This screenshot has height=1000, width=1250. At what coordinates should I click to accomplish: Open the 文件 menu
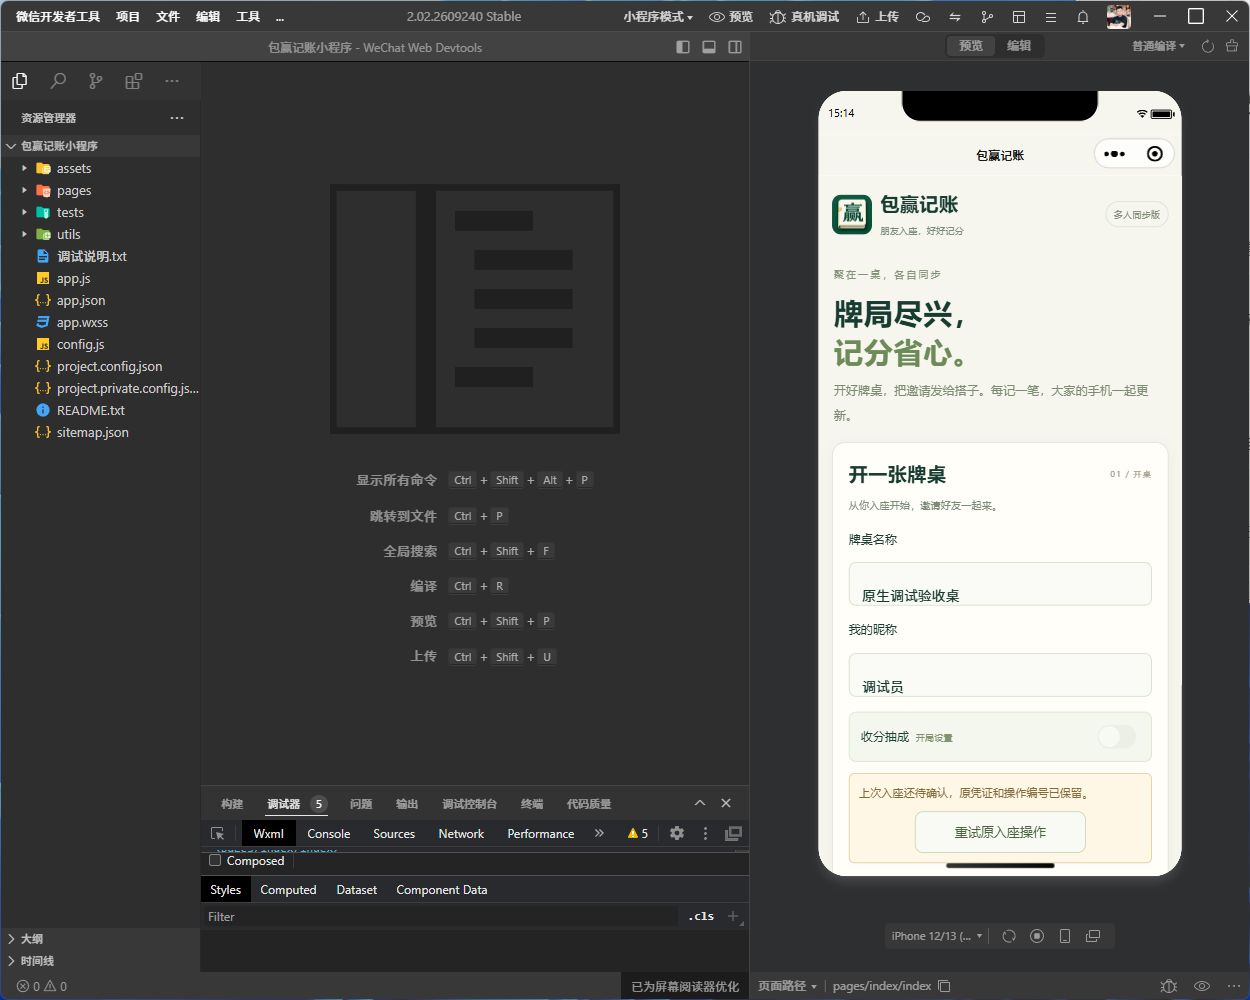(x=168, y=17)
